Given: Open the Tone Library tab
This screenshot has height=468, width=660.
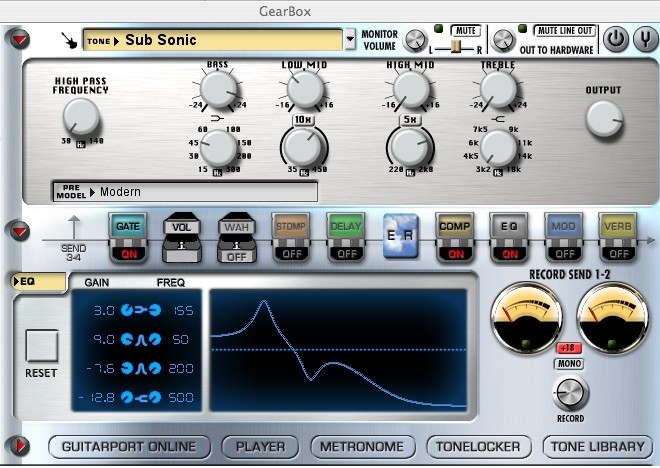Looking at the screenshot, I should (x=598, y=447).
